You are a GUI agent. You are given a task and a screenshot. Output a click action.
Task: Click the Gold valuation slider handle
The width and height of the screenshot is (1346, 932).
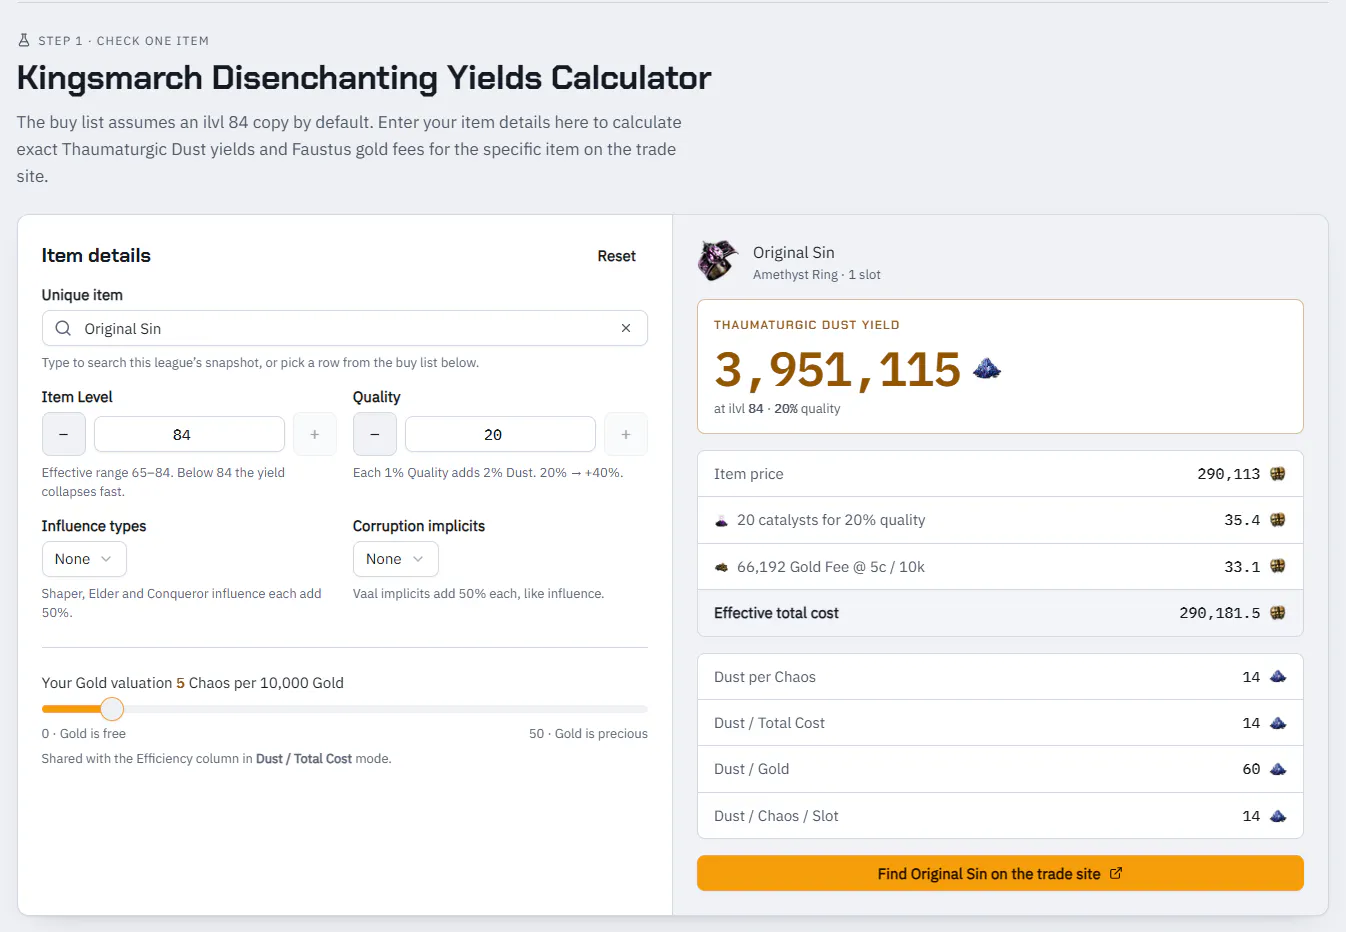tap(112, 709)
